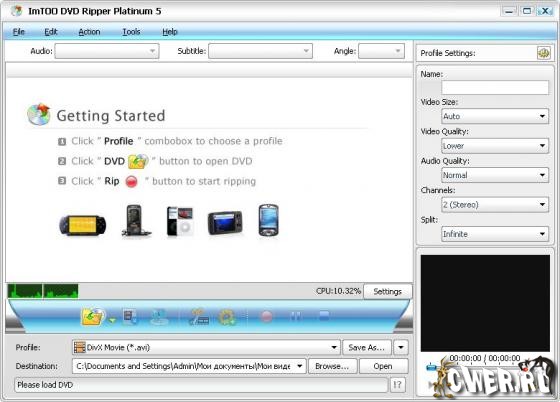Click the Save As... button
This screenshot has width=560, height=402.
click(366, 347)
